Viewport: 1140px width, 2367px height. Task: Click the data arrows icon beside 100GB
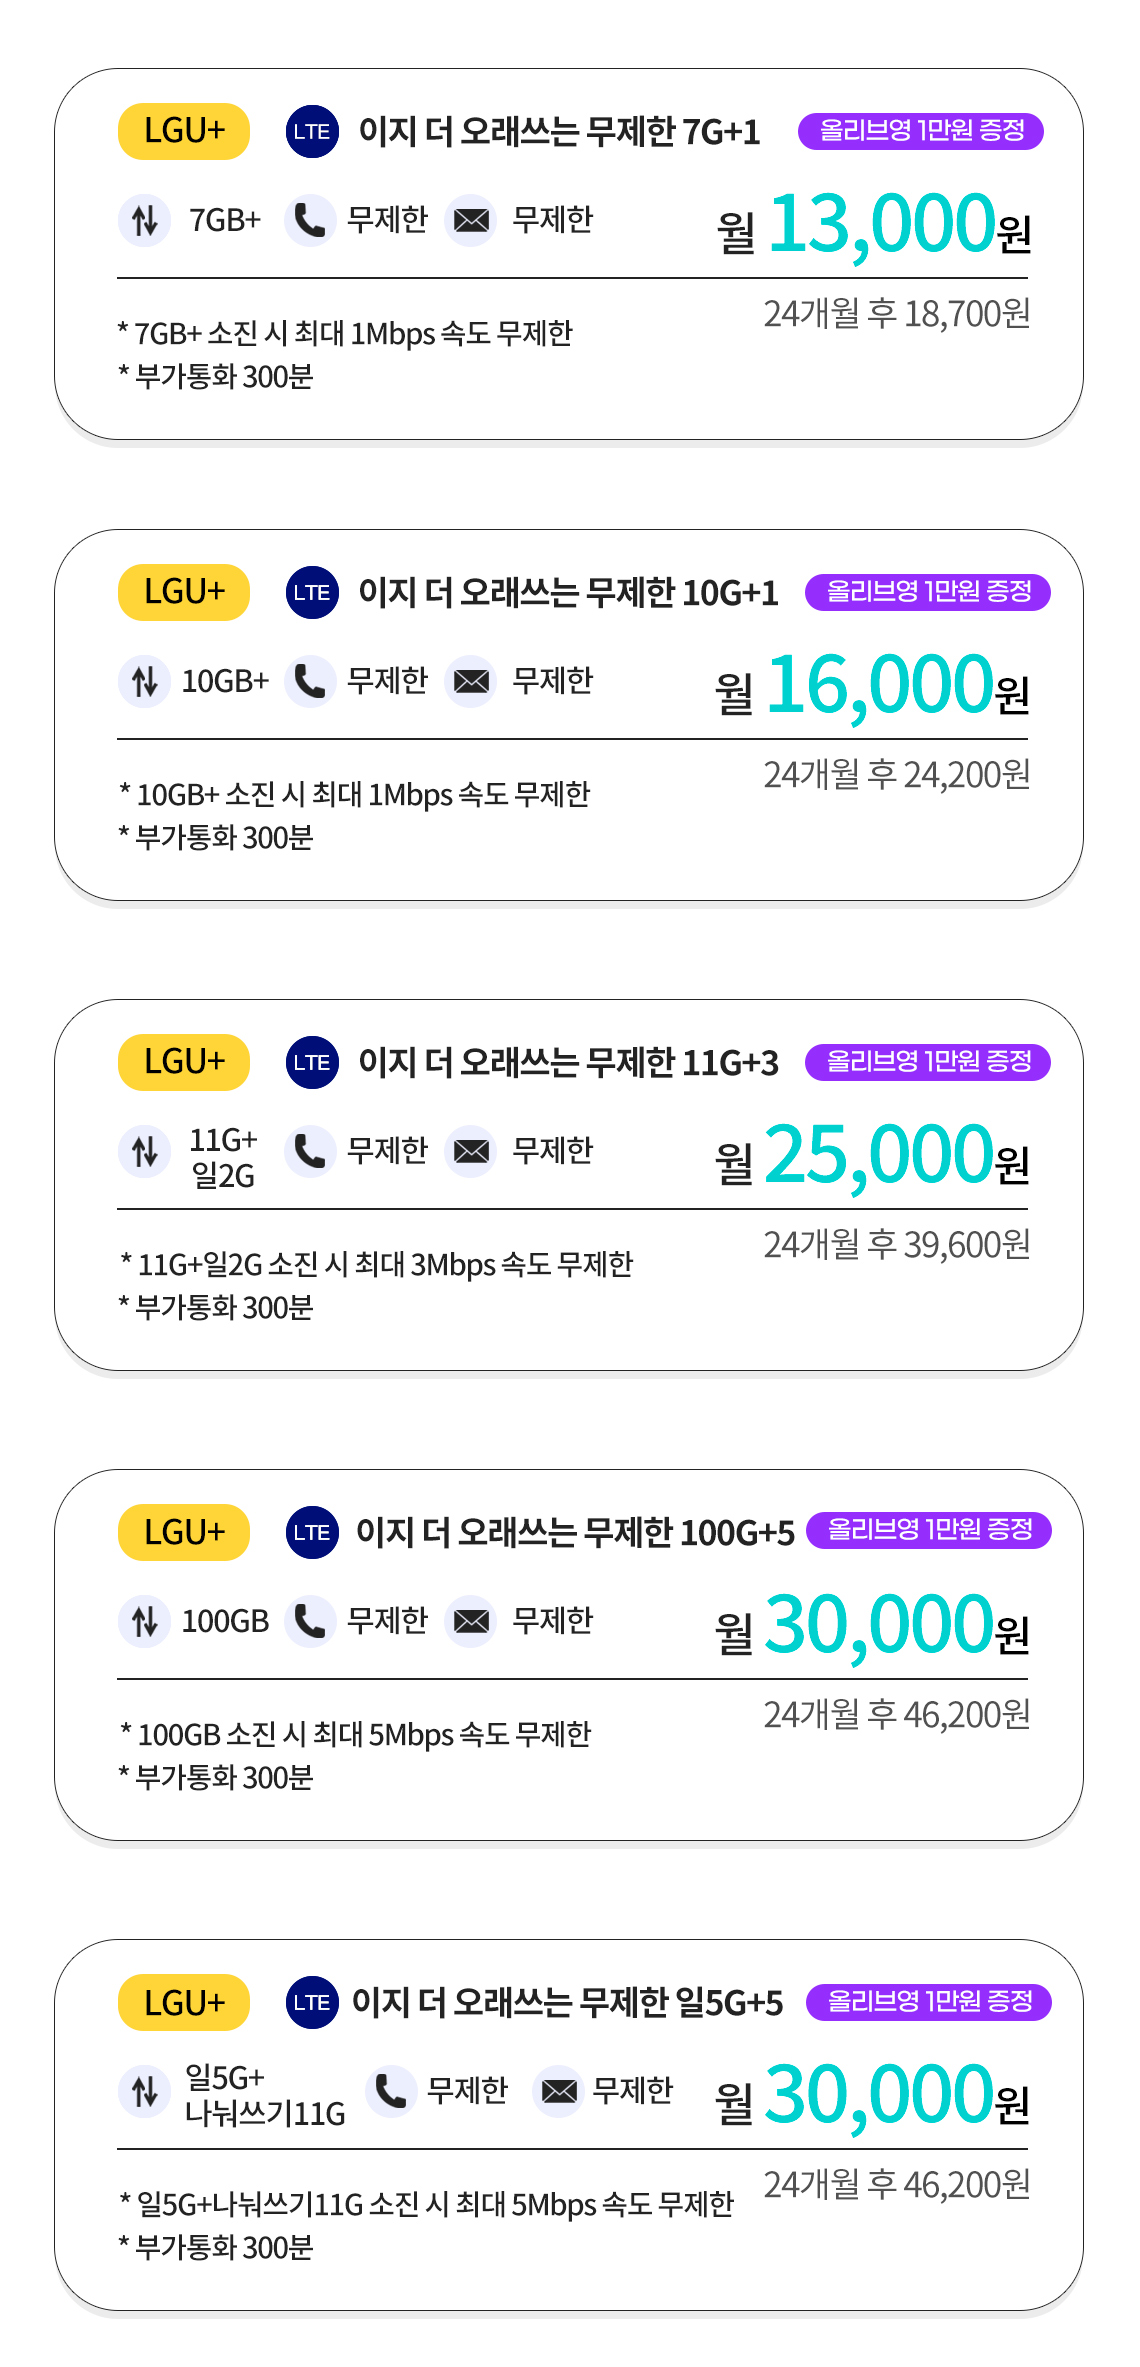pyautogui.click(x=144, y=1621)
